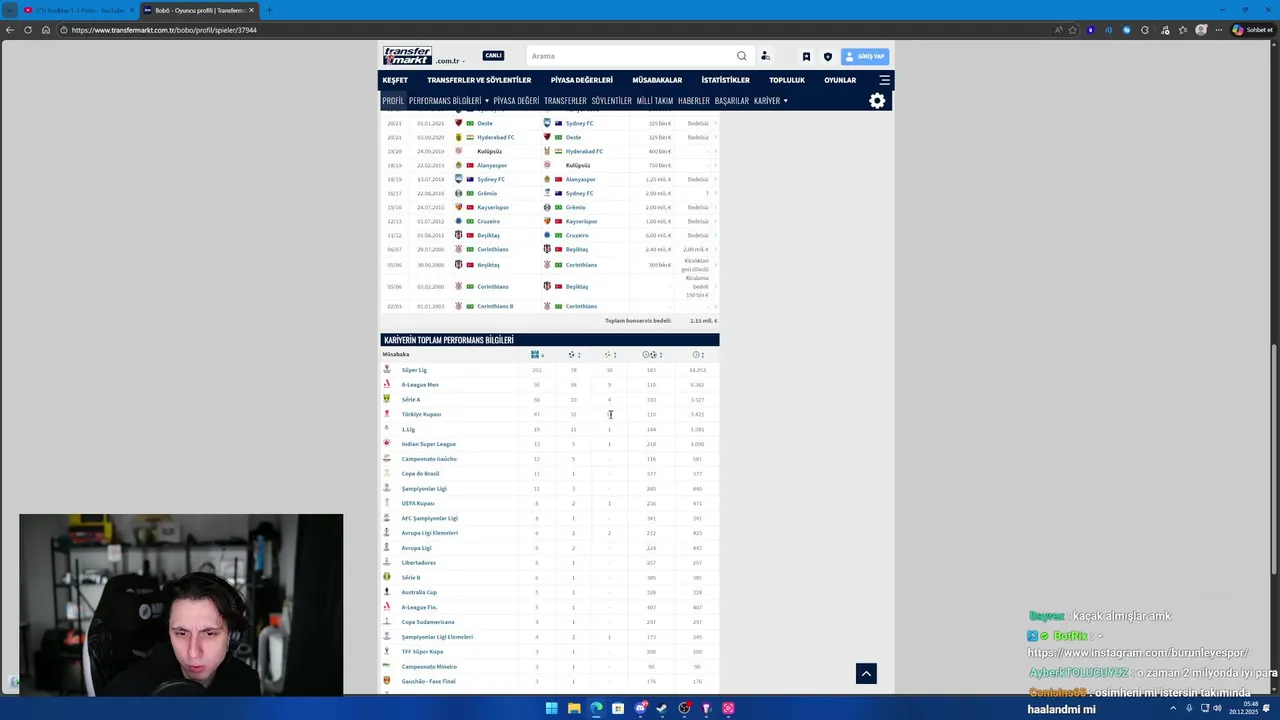The height and width of the screenshot is (720, 1280).
Task: Switch to the YouTube browser tab
Action: click(78, 10)
